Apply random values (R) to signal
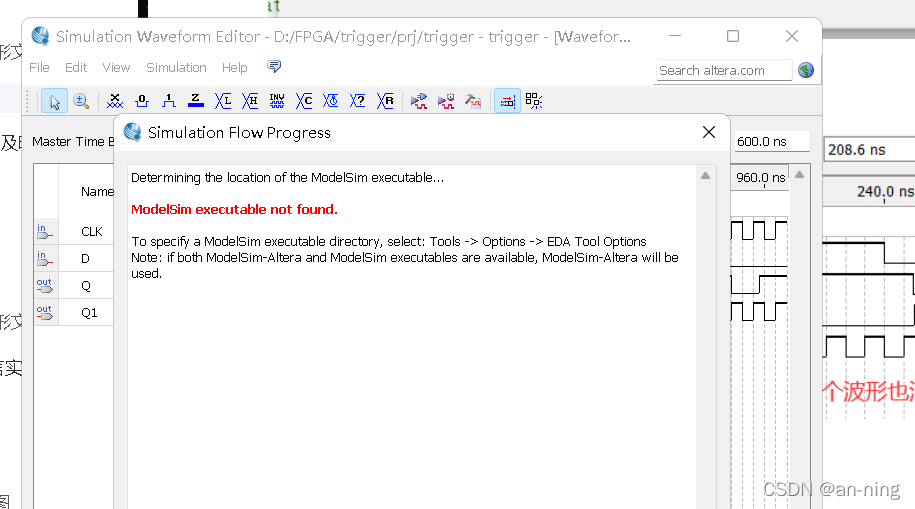The image size is (915, 509). tap(385, 101)
